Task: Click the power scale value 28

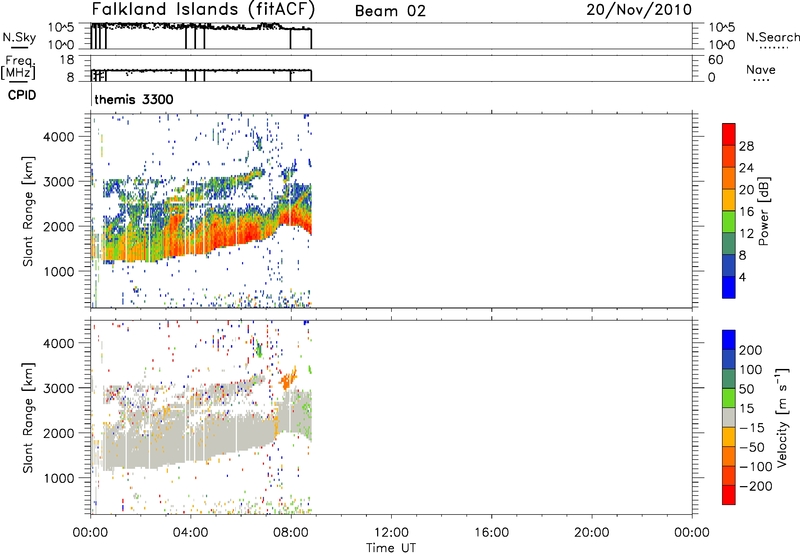Action: 746,146
